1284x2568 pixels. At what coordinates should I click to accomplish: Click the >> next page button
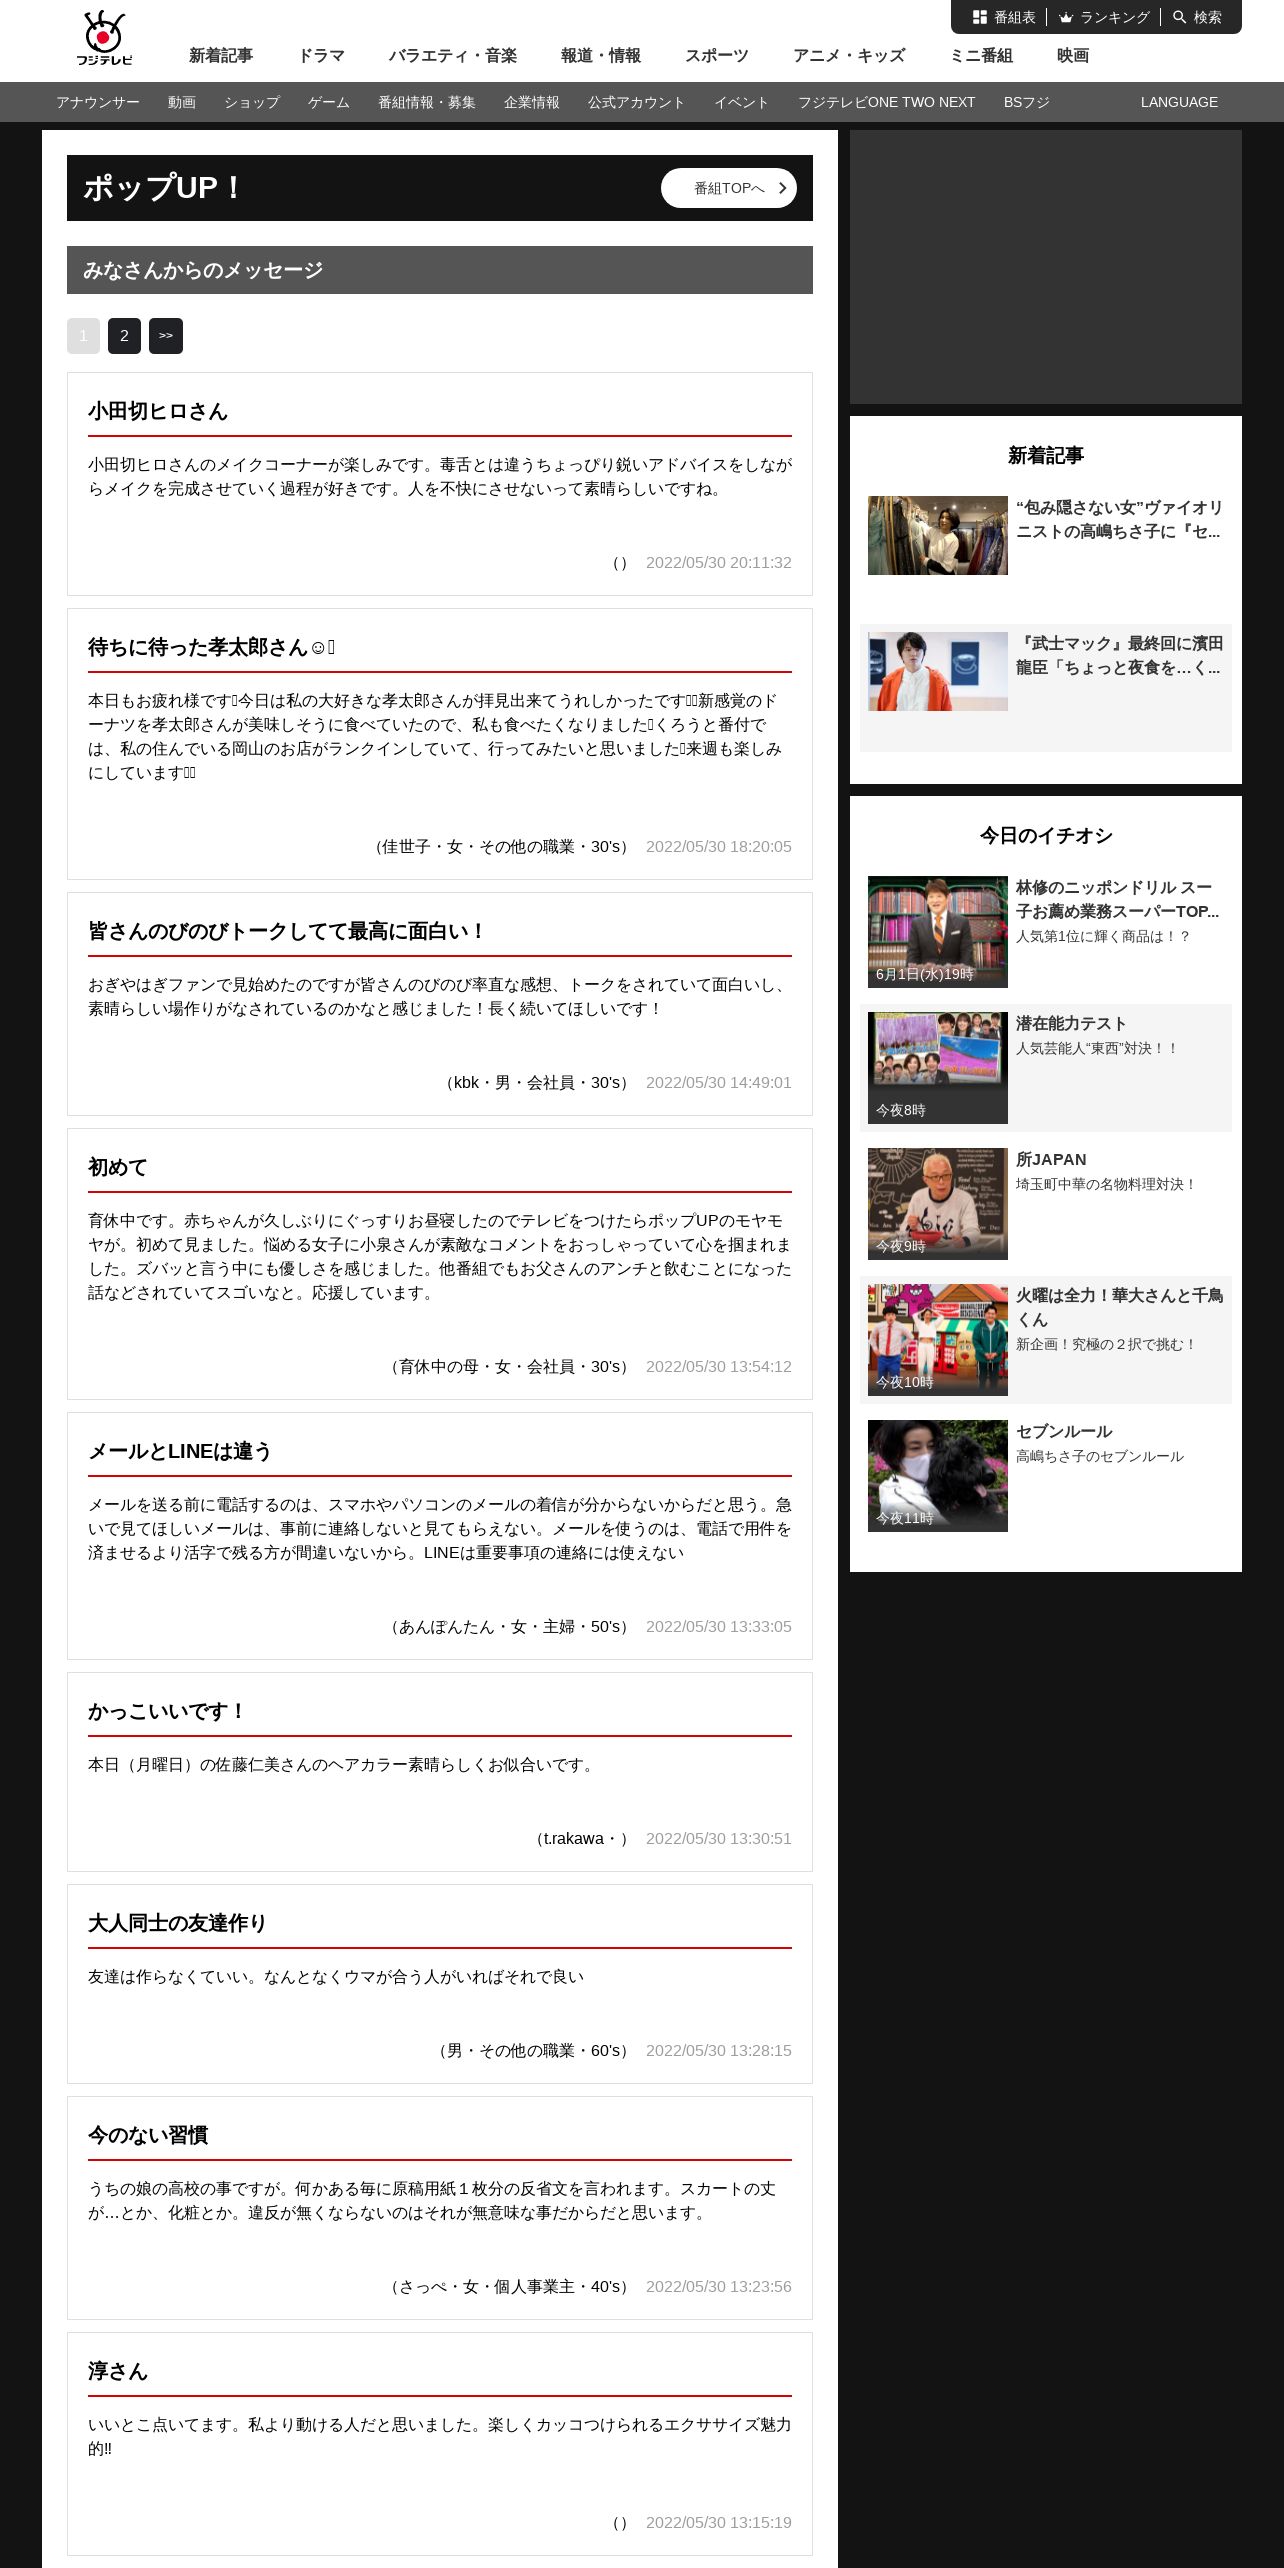166,336
